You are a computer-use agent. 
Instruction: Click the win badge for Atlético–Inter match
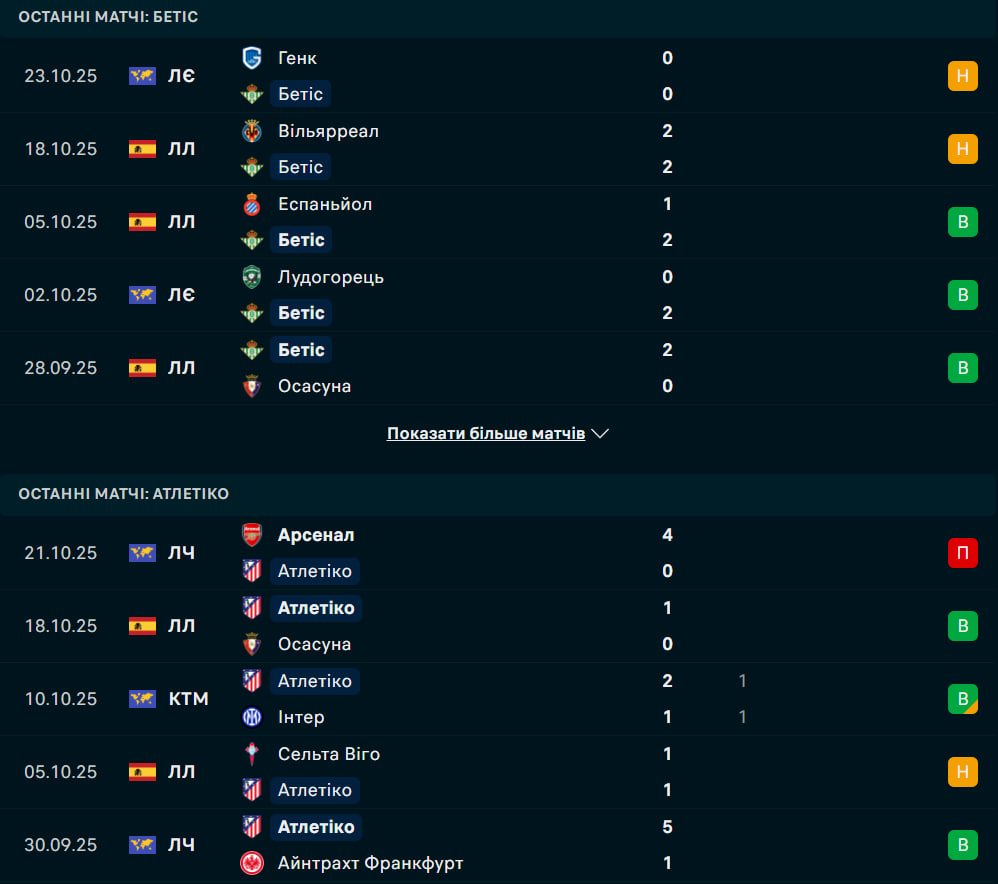(x=962, y=699)
